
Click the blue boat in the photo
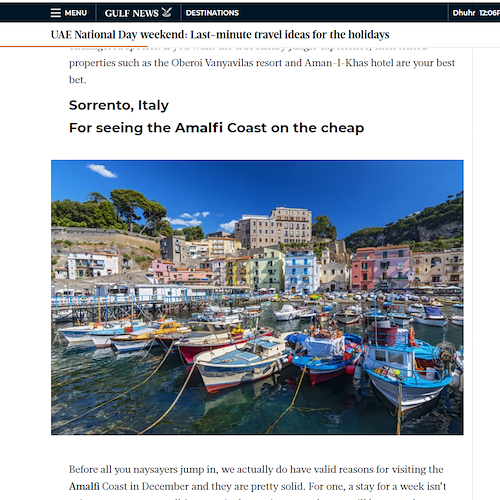point(408,370)
